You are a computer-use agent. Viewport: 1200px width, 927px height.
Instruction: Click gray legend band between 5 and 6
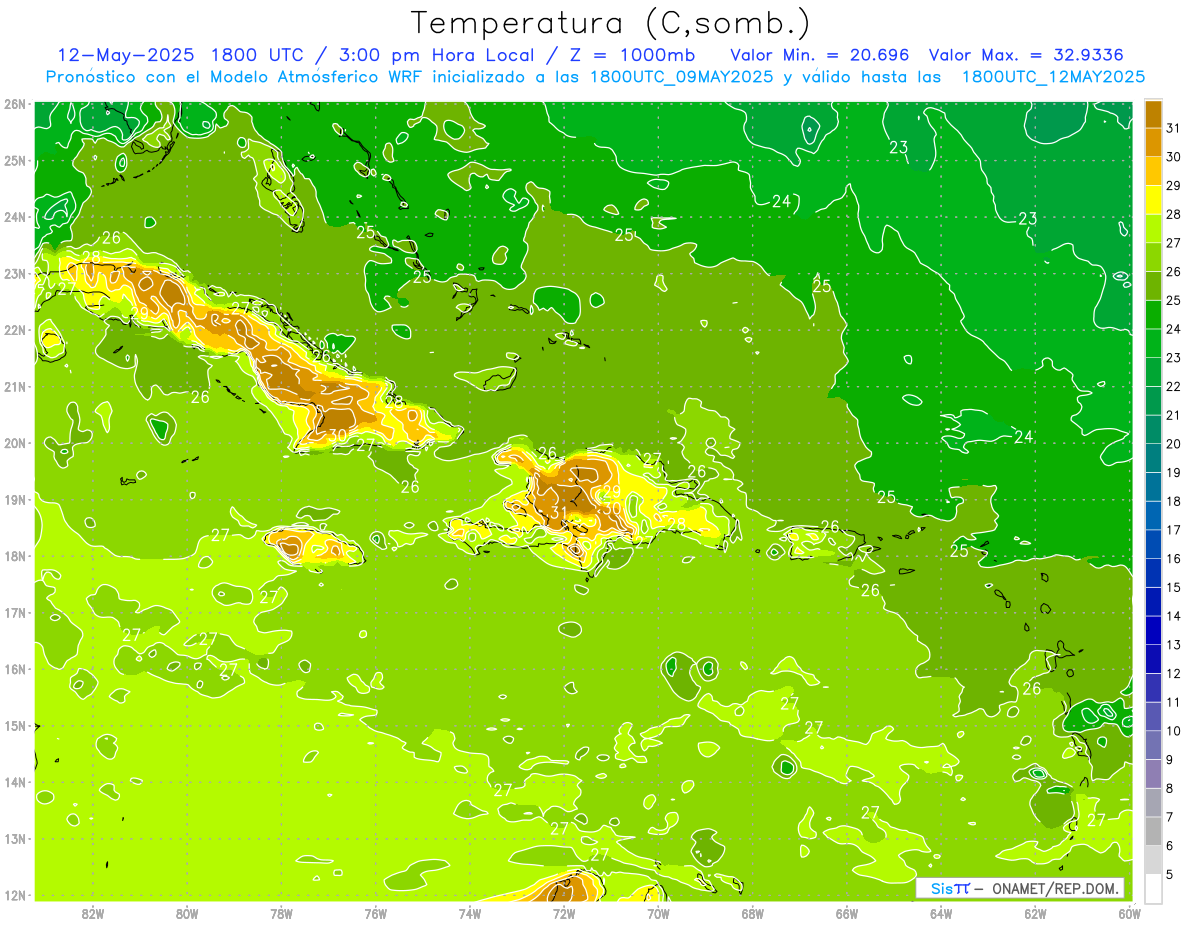[1153, 860]
